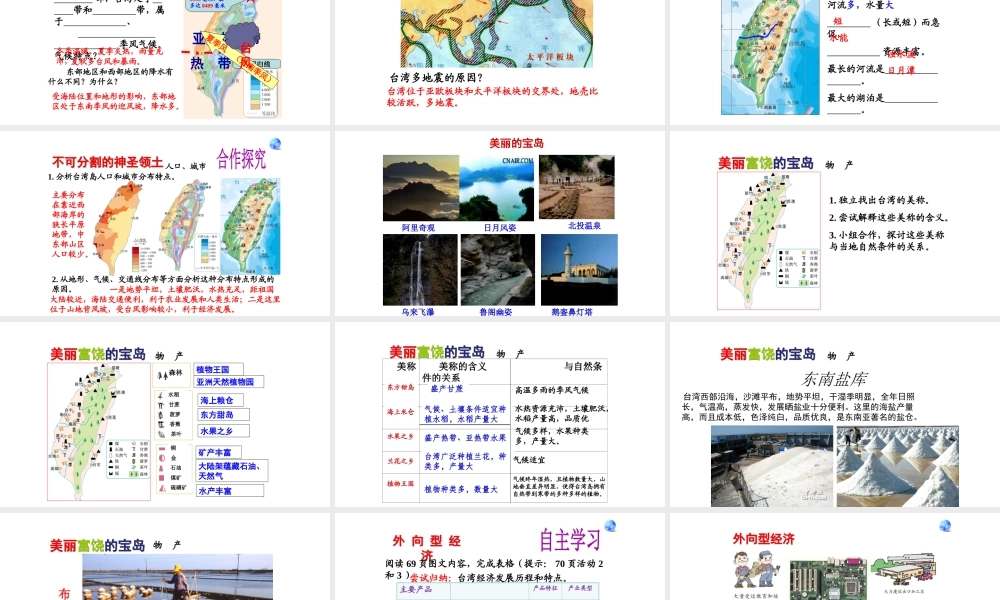1000x600 pixels.
Task: Select the 北投温泉 hot spring photo
Action: coord(577,187)
